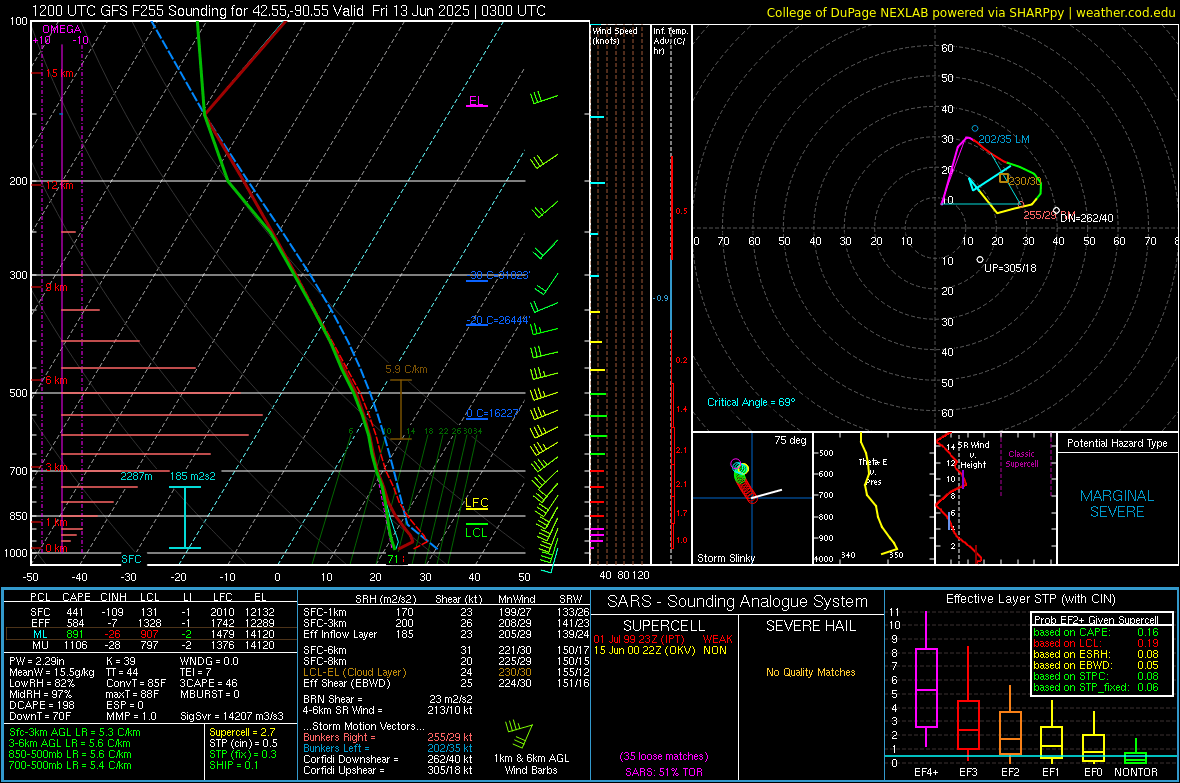Select the green LCL label on the skew-T

click(476, 532)
